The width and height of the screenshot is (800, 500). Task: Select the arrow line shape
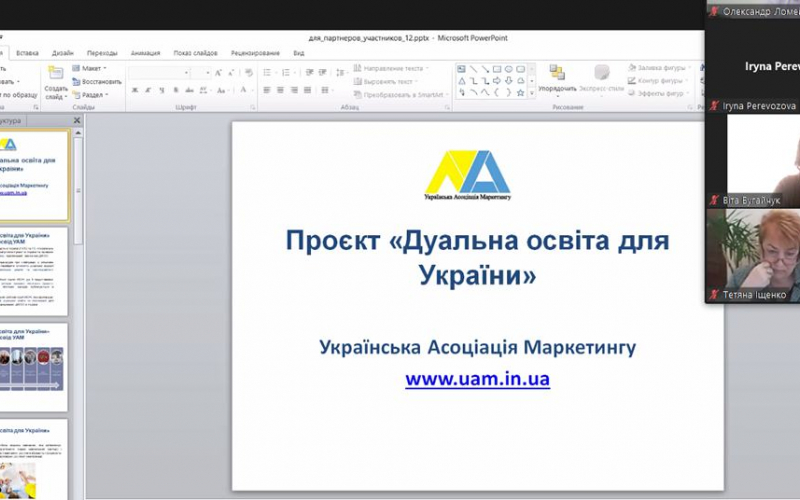tap(485, 69)
